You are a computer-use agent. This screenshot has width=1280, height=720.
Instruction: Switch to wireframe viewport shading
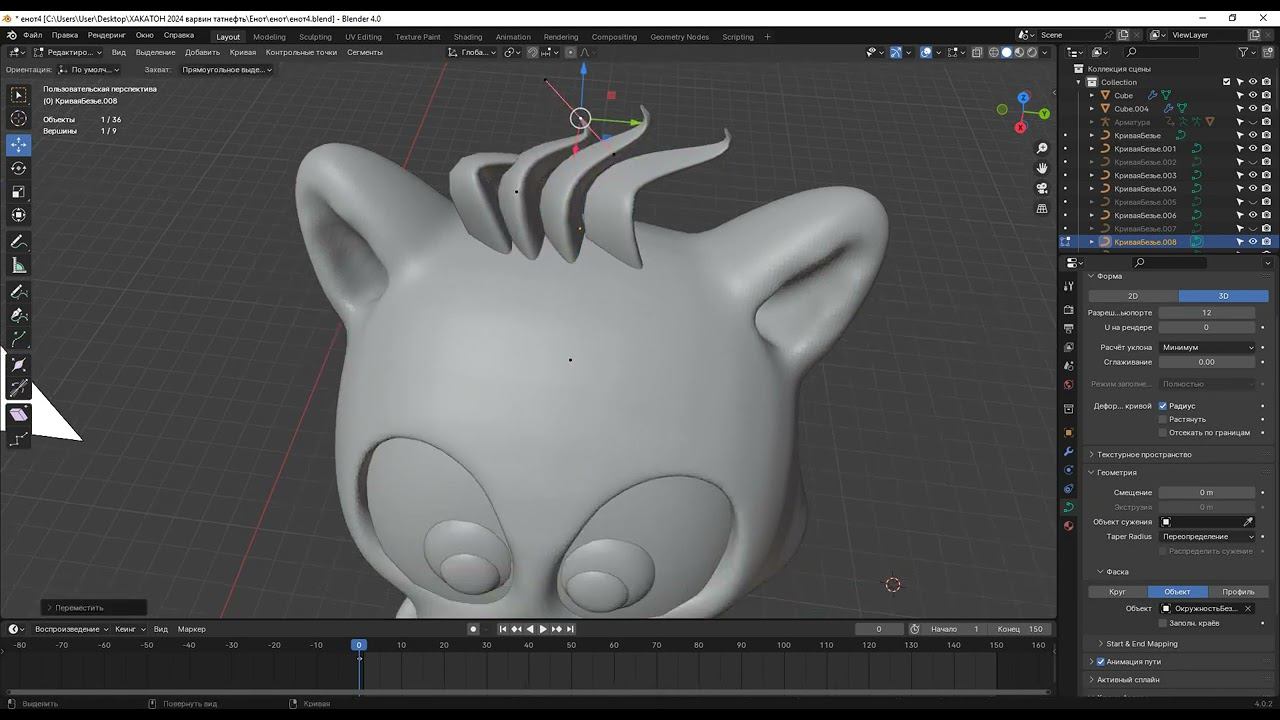(x=994, y=52)
